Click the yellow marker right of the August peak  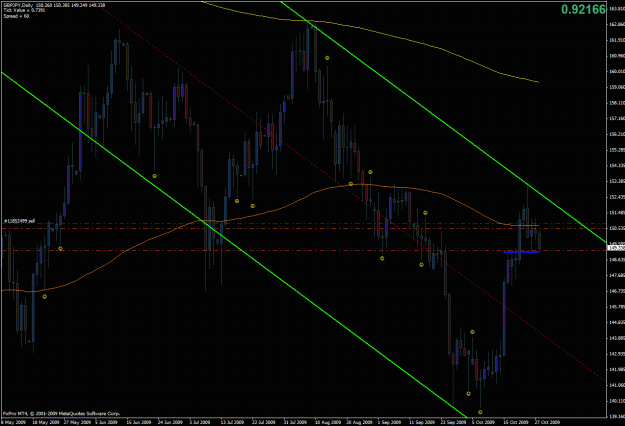coord(327,58)
